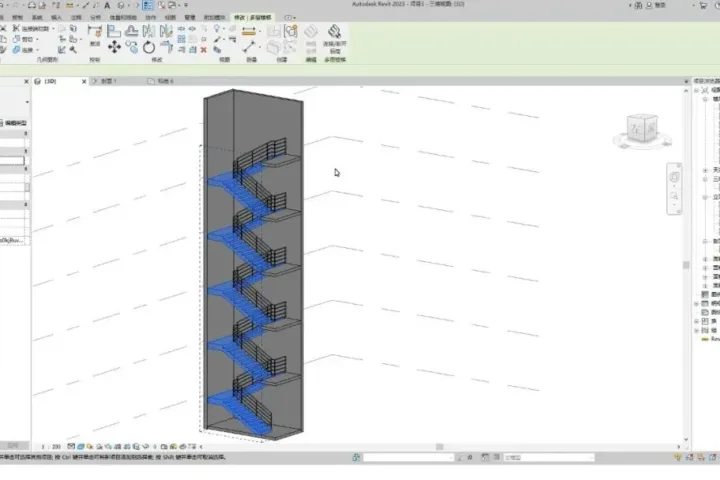Screen dimensions: 720x480
Task: Select the Move tool with four arrows
Action: 114,47
